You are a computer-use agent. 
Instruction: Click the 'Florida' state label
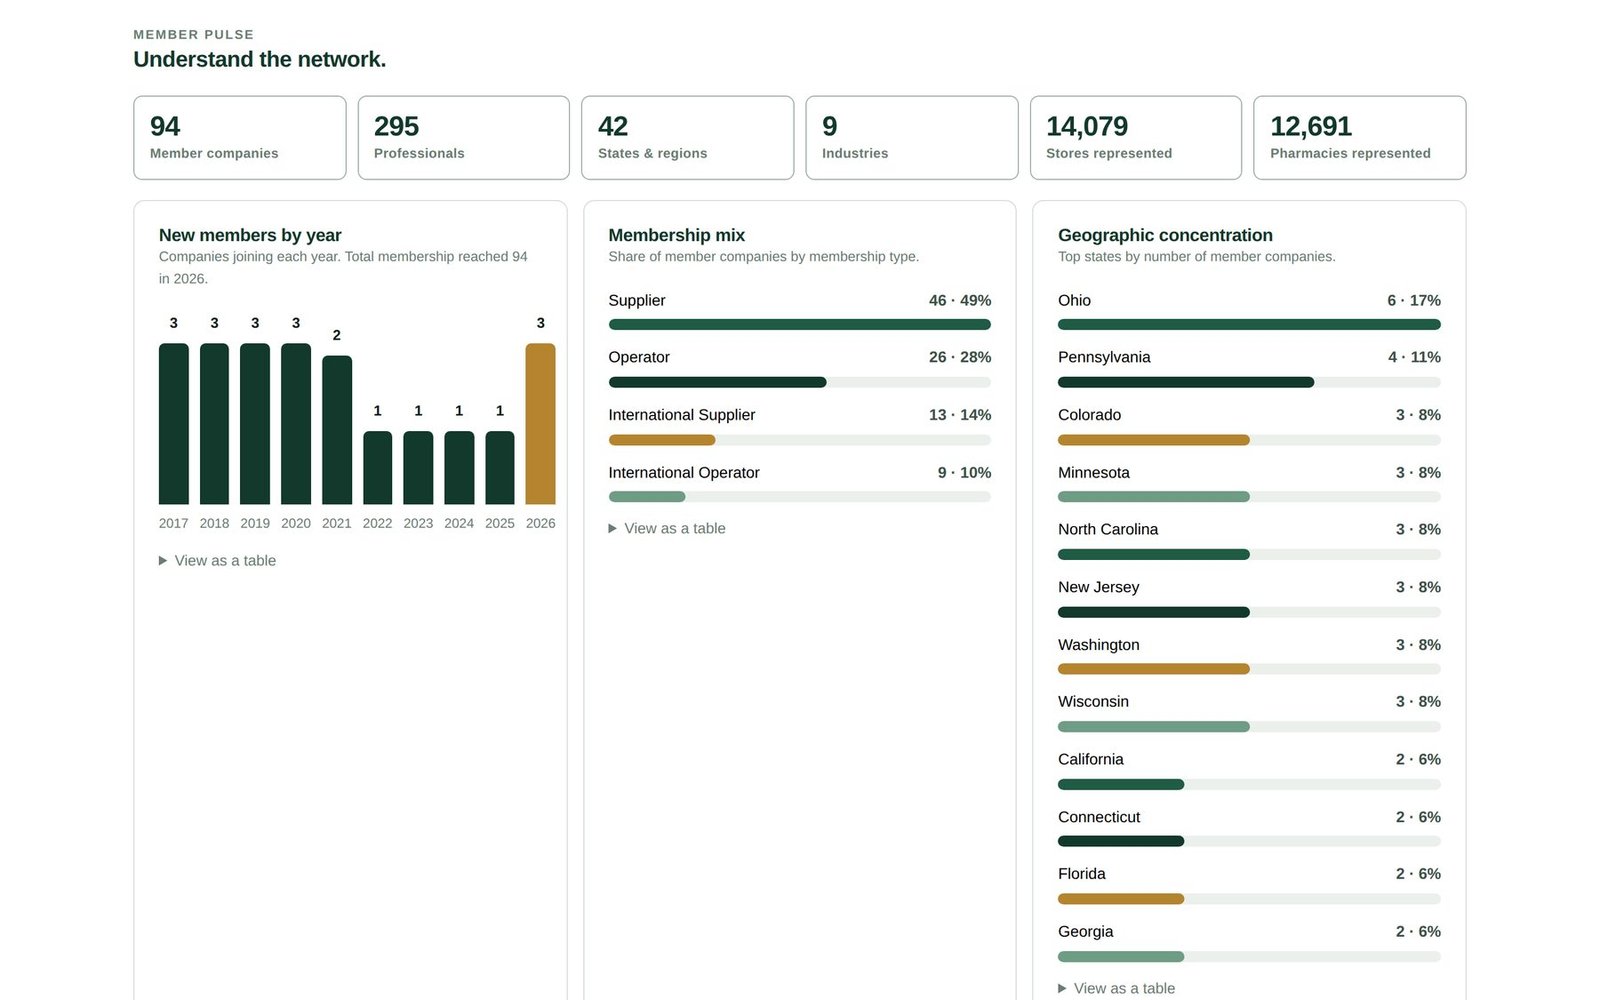(x=1082, y=874)
